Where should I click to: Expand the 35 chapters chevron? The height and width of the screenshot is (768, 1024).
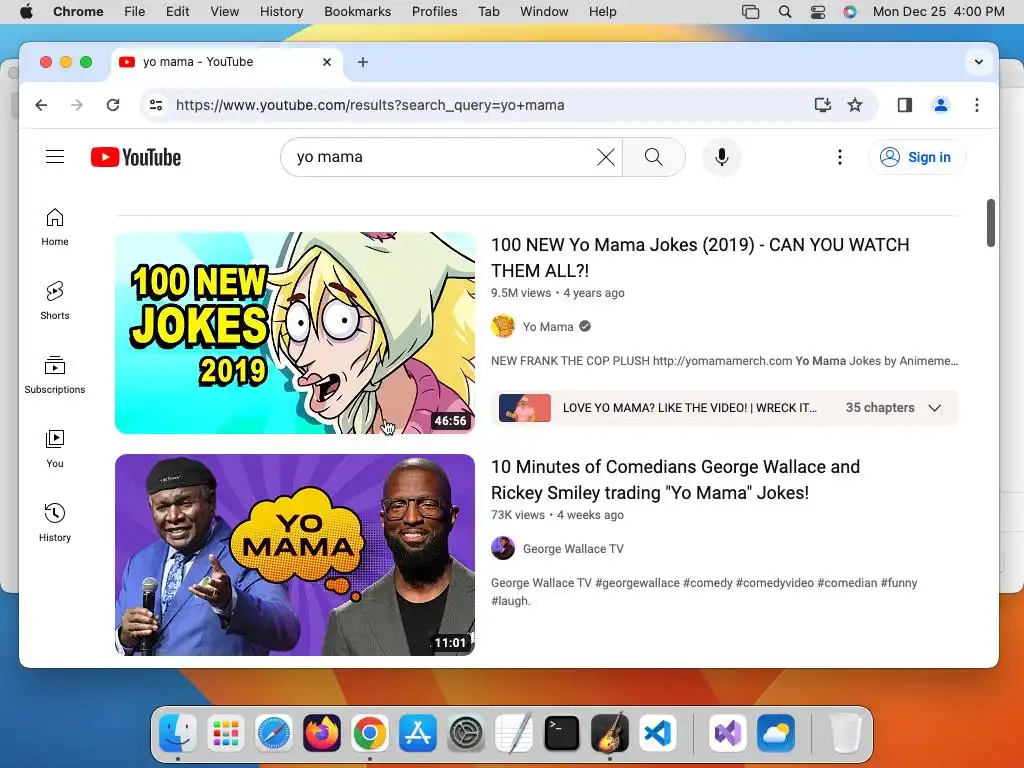935,408
